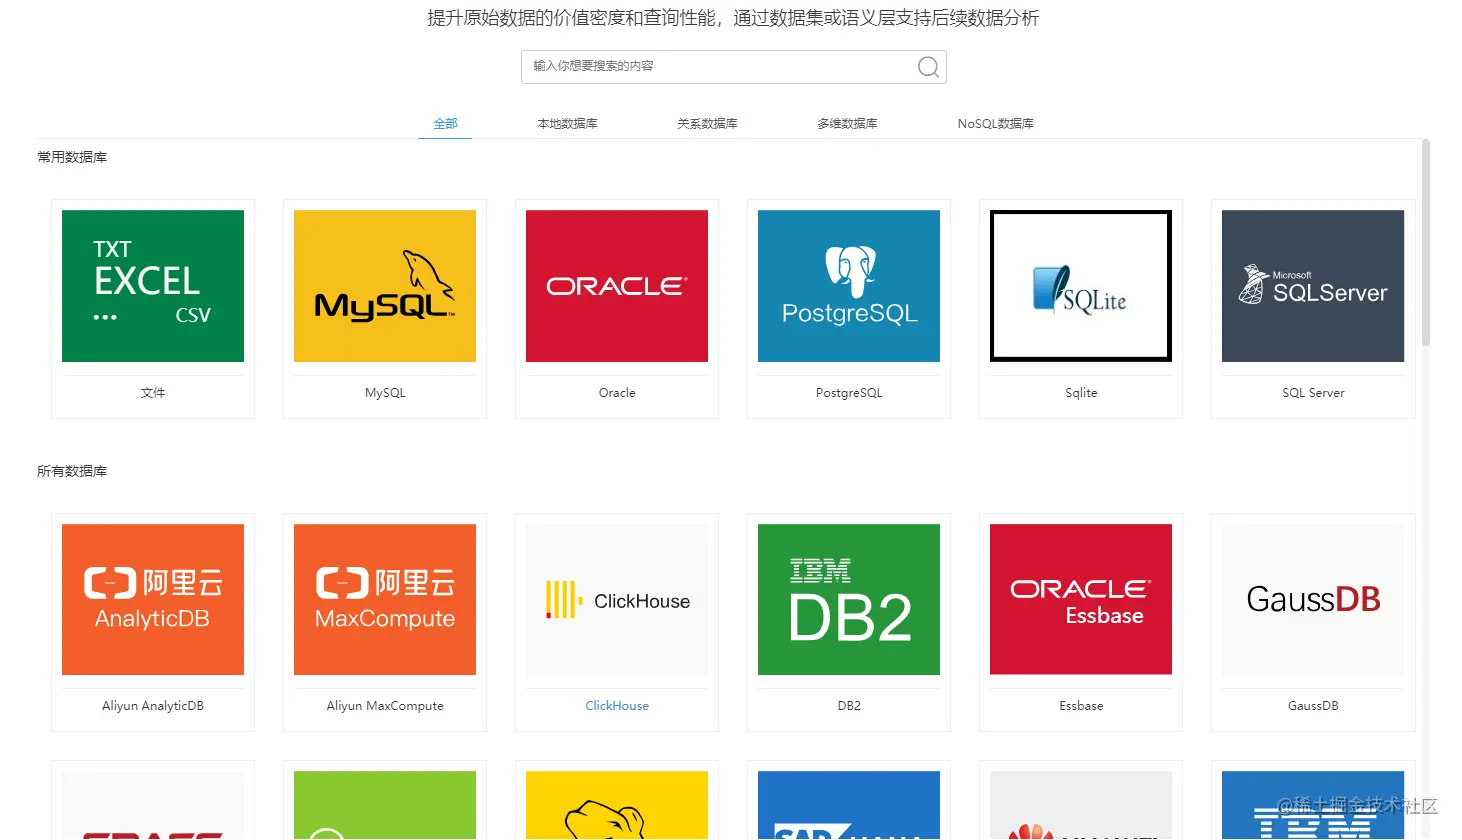Click the GaussDB caption text
Image resolution: width=1462 pixels, height=840 pixels.
pos(1313,706)
